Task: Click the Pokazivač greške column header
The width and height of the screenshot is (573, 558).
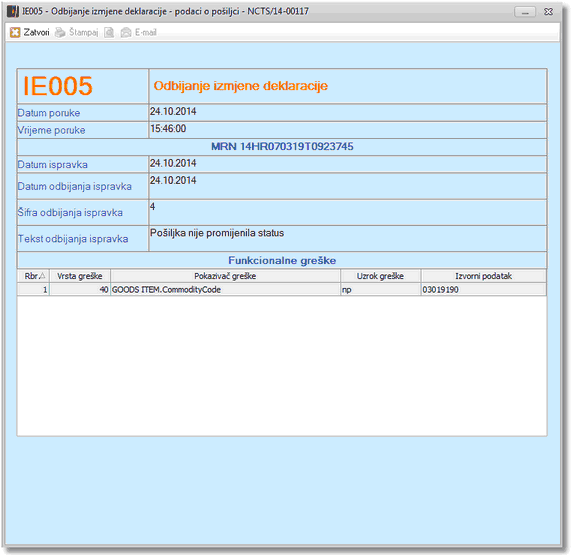Action: click(225, 276)
